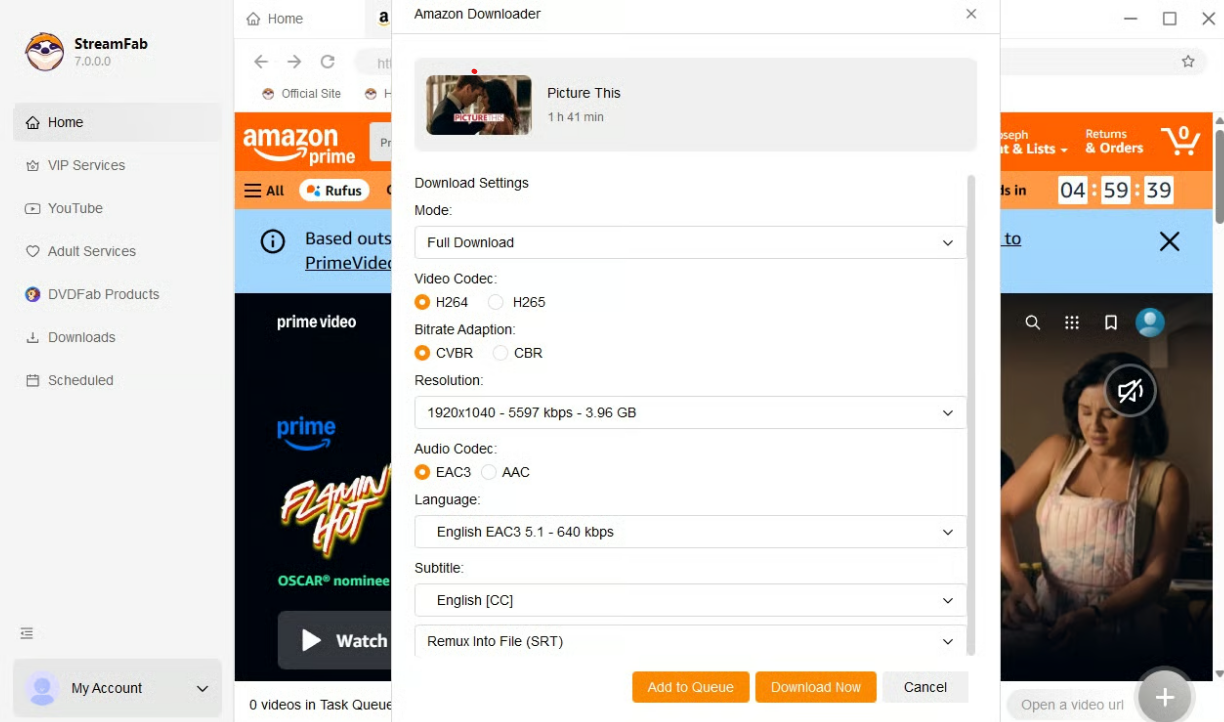The image size is (1224, 722).
Task: Cancel the Amazon Downloader dialog
Action: 925,687
